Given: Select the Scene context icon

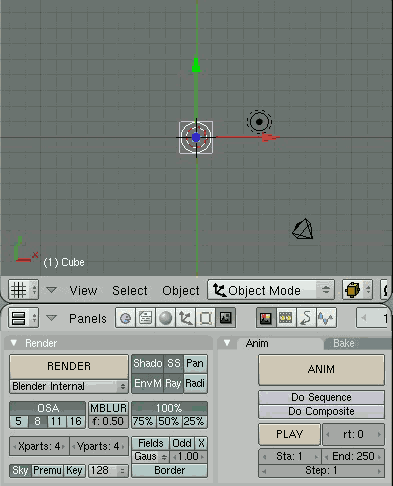Looking at the screenshot, I should [x=226, y=318].
